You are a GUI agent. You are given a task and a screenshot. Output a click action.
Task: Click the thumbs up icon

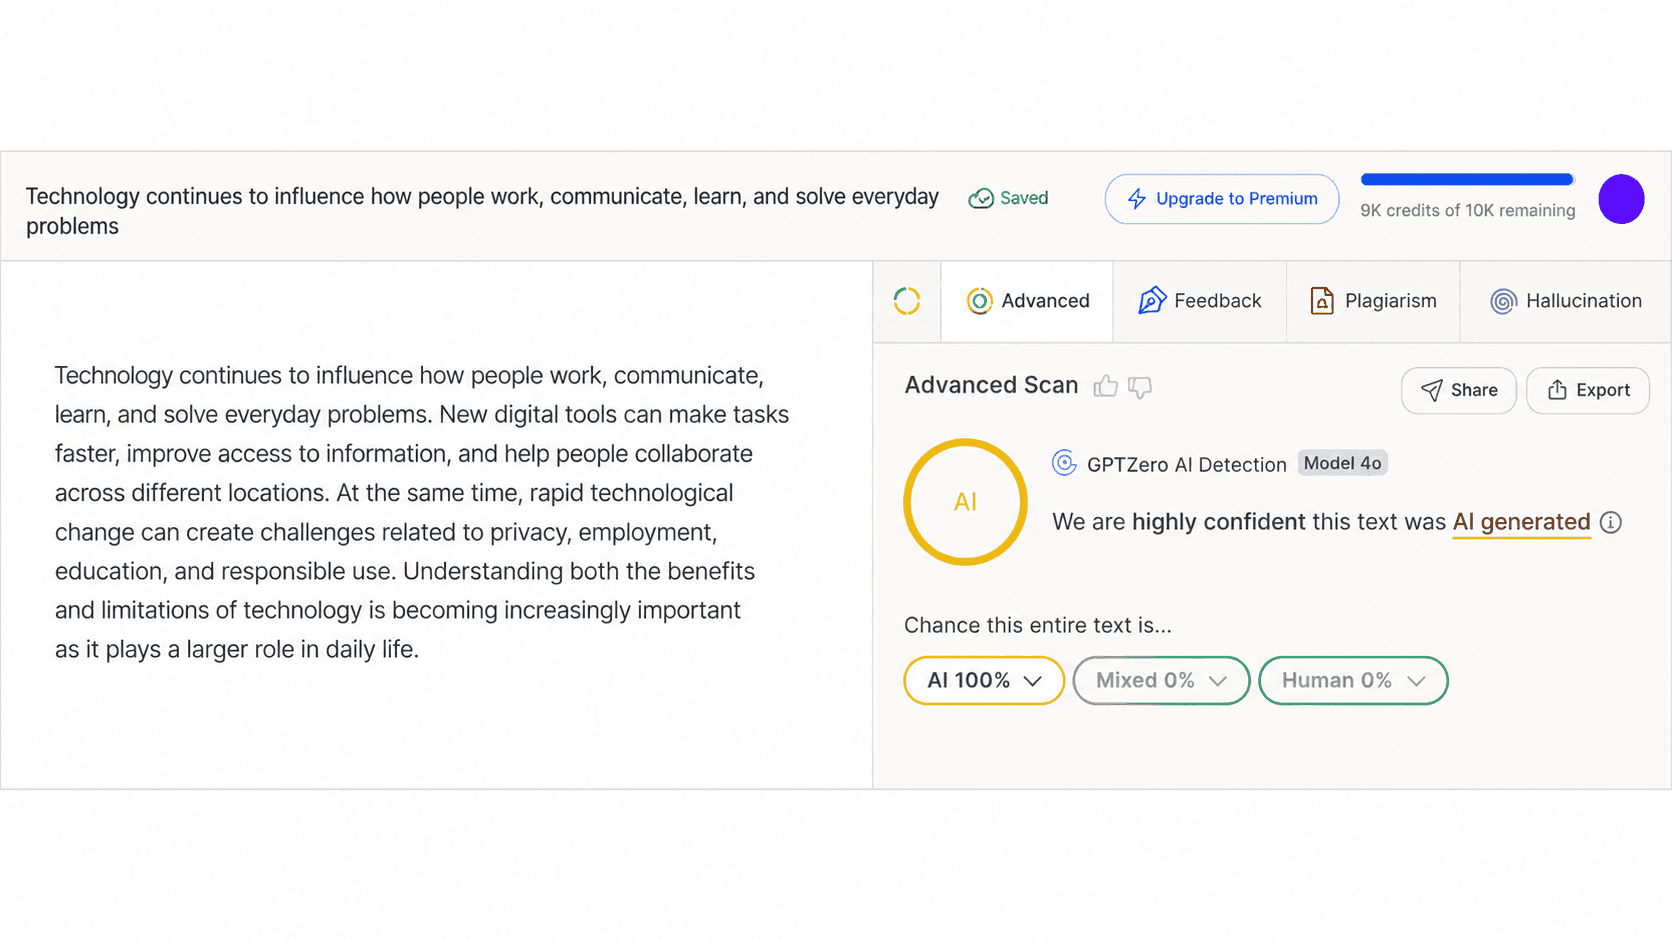pyautogui.click(x=1105, y=386)
